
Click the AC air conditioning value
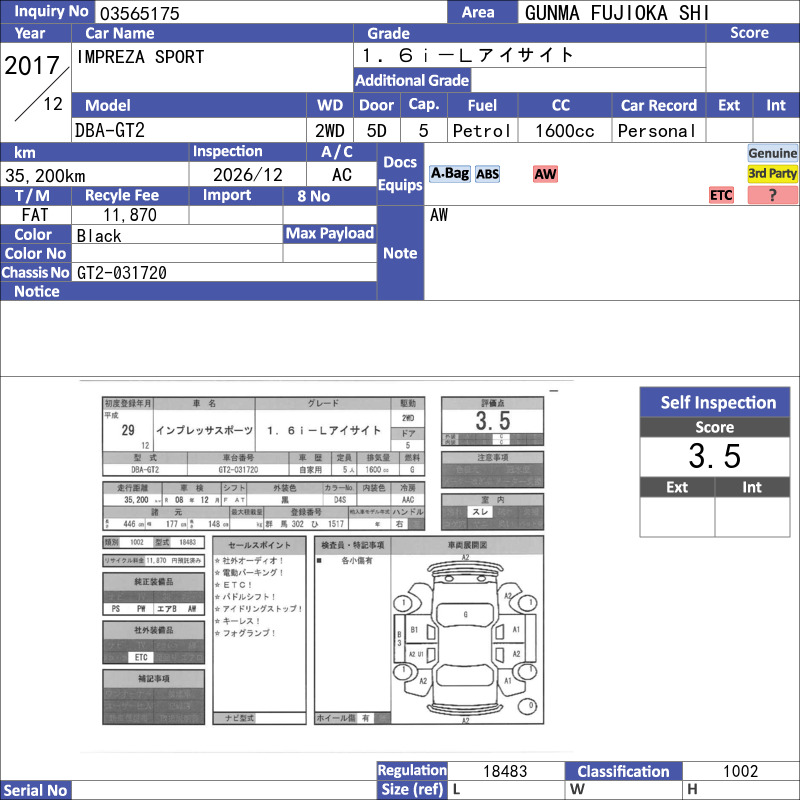pyautogui.click(x=341, y=175)
